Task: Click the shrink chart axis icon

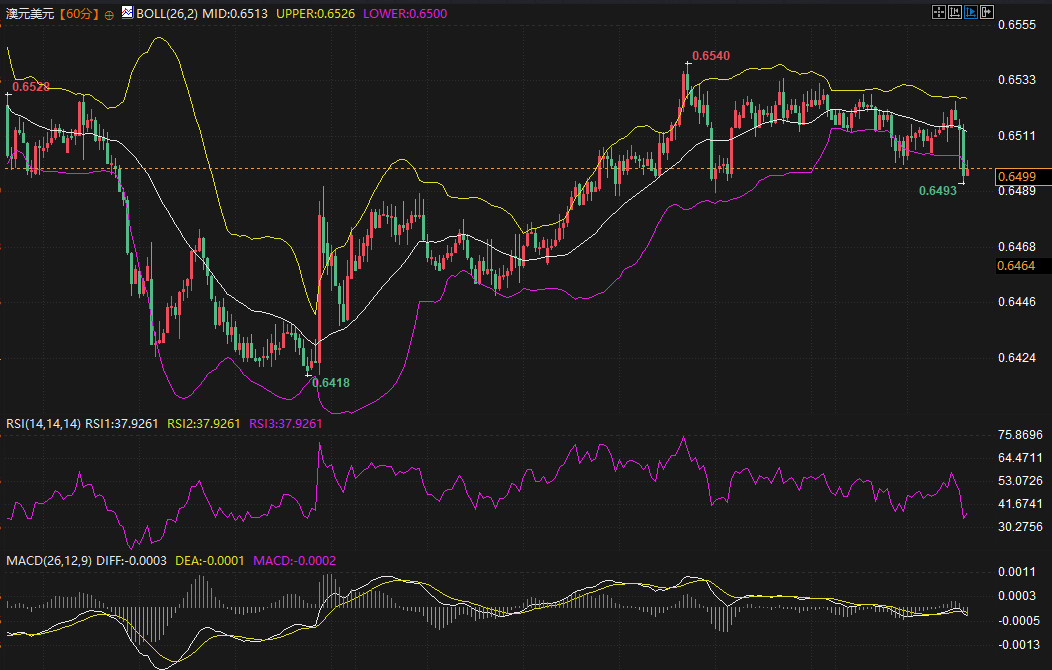Action: [955, 12]
